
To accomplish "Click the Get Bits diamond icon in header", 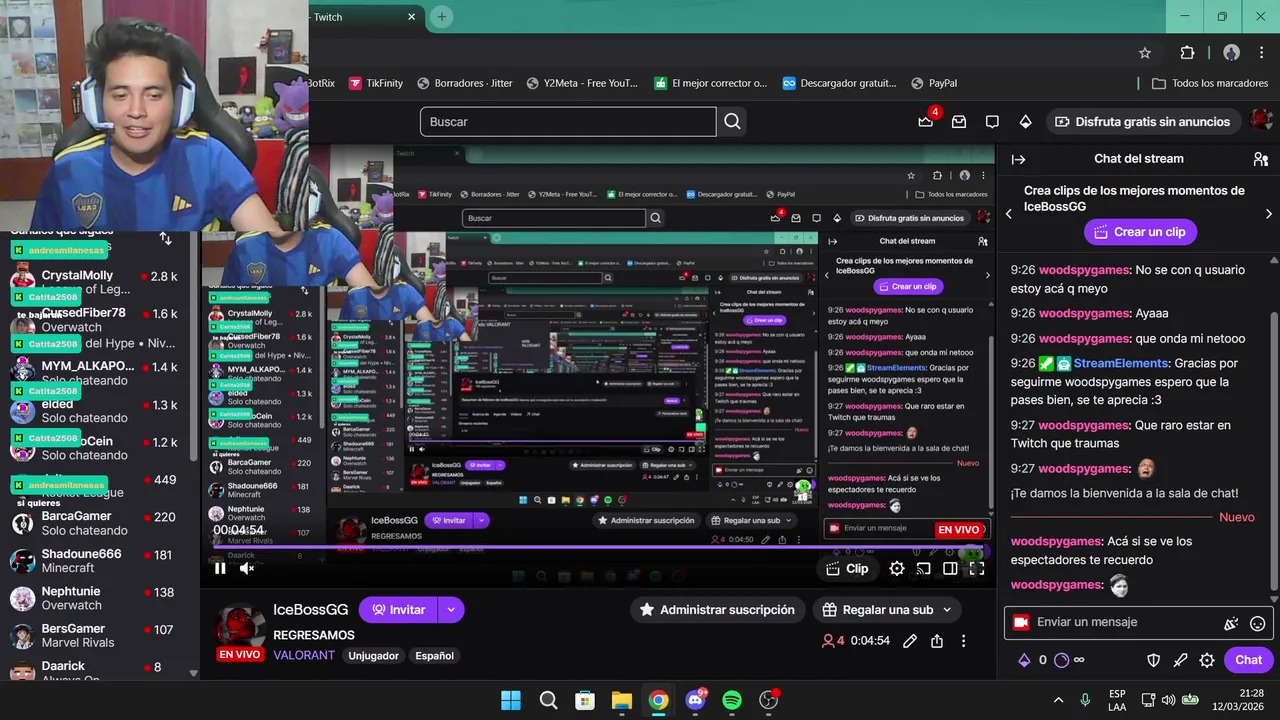I will (x=1025, y=122).
